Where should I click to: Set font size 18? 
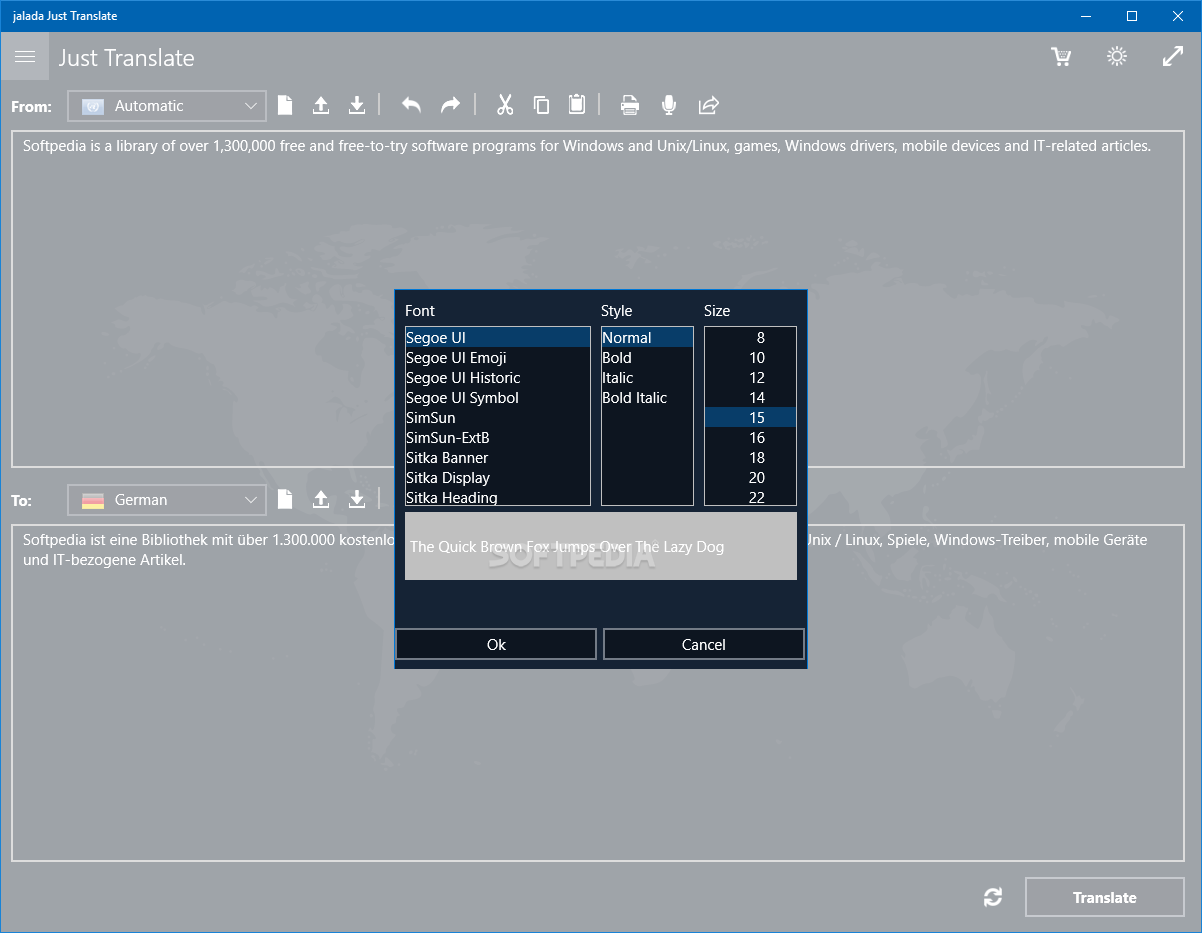[x=750, y=458]
